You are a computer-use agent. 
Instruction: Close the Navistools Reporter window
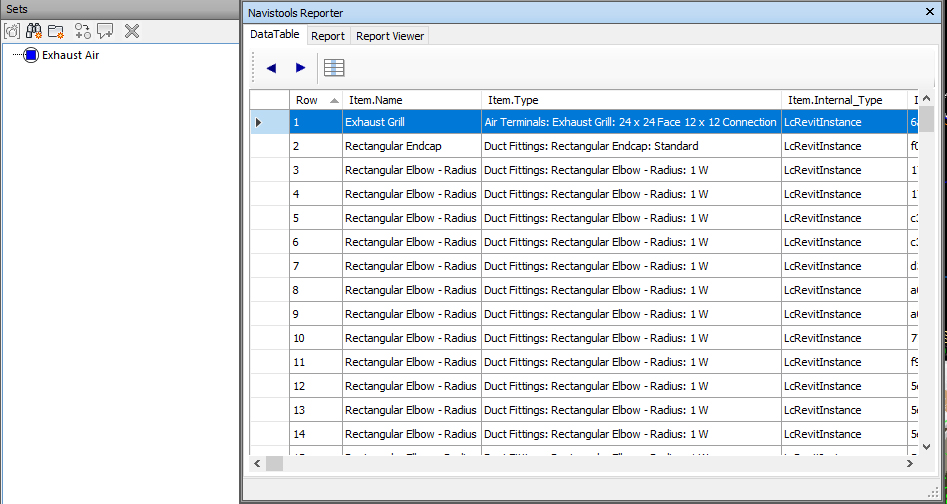(x=929, y=11)
